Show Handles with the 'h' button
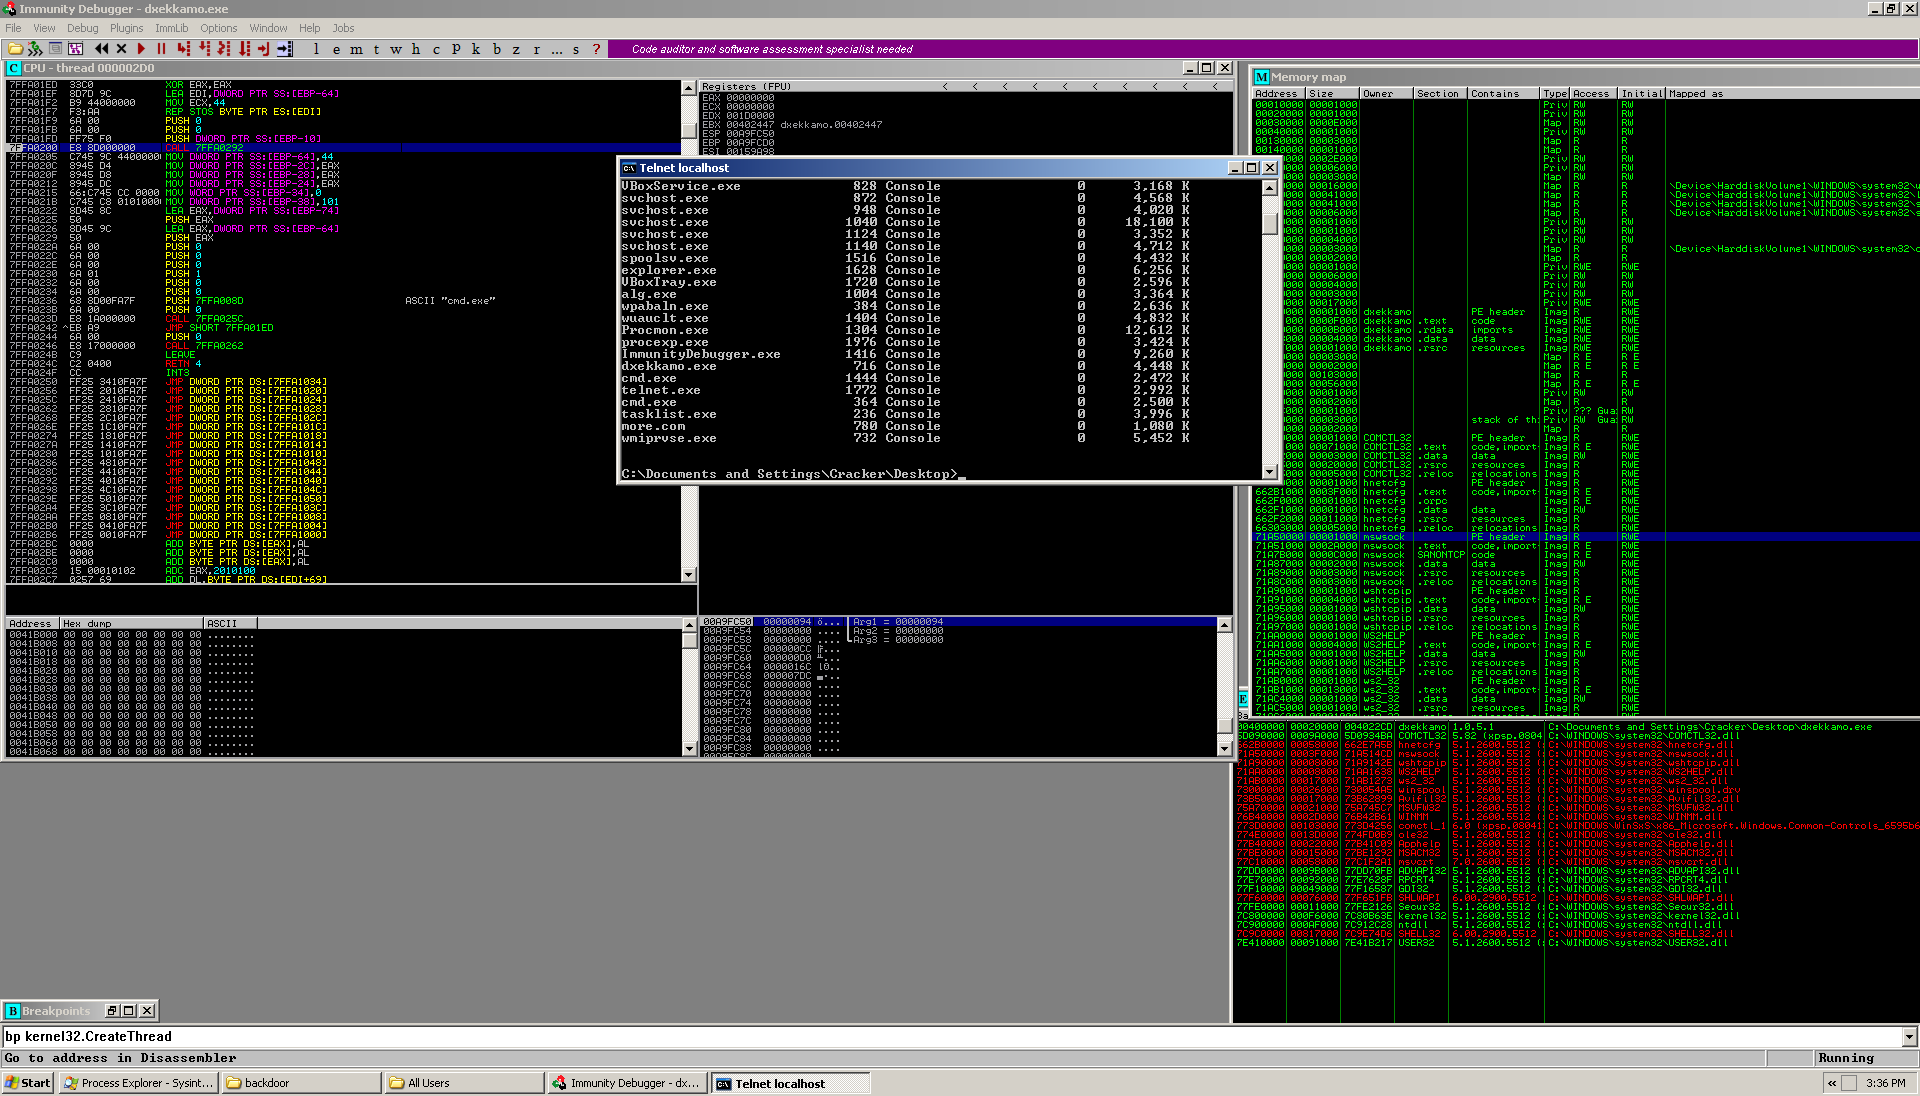This screenshot has width=1920, height=1096. (416, 48)
